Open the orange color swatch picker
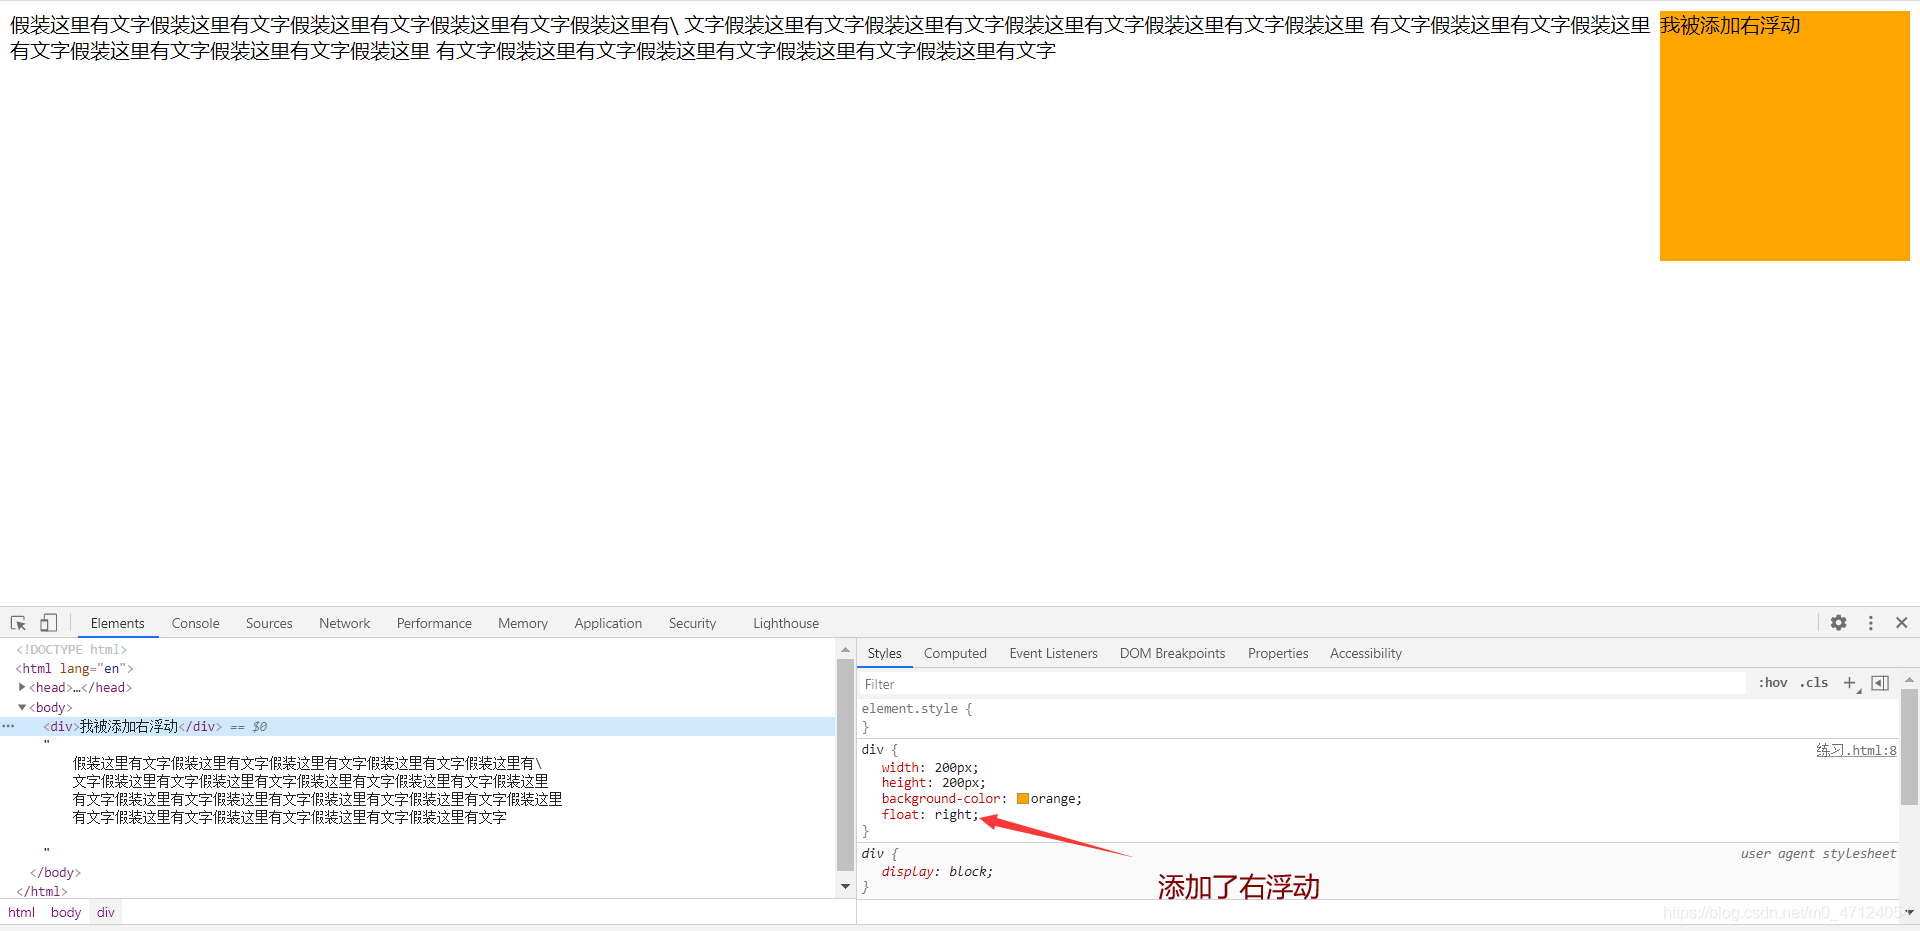Image resolution: width=1920 pixels, height=931 pixels. point(1023,798)
